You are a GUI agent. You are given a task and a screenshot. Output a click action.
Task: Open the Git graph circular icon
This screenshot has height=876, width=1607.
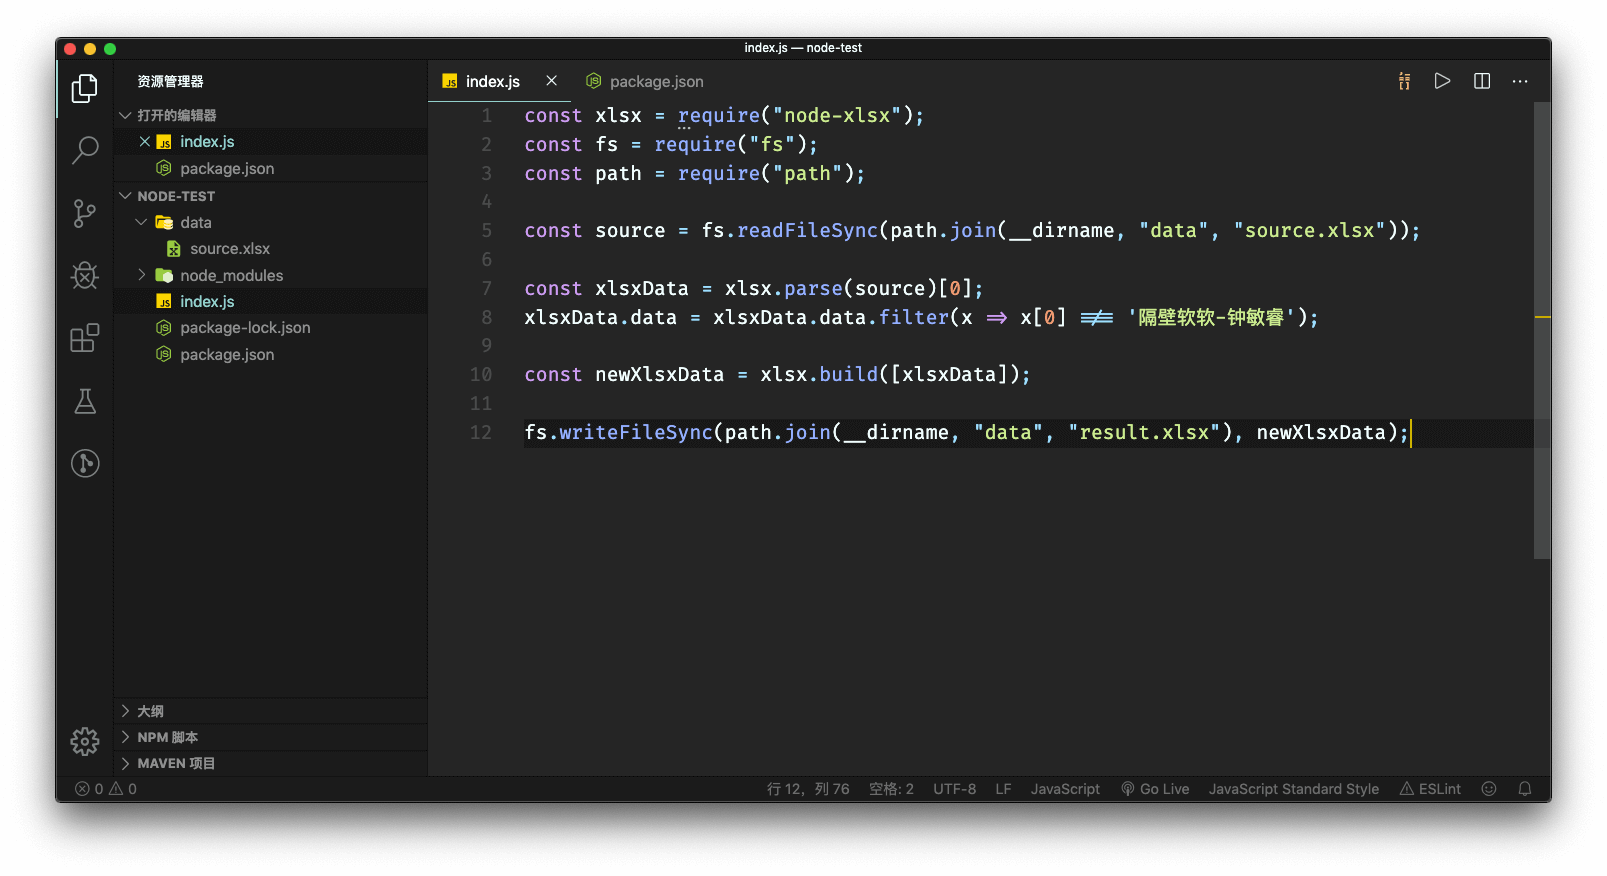click(x=85, y=463)
